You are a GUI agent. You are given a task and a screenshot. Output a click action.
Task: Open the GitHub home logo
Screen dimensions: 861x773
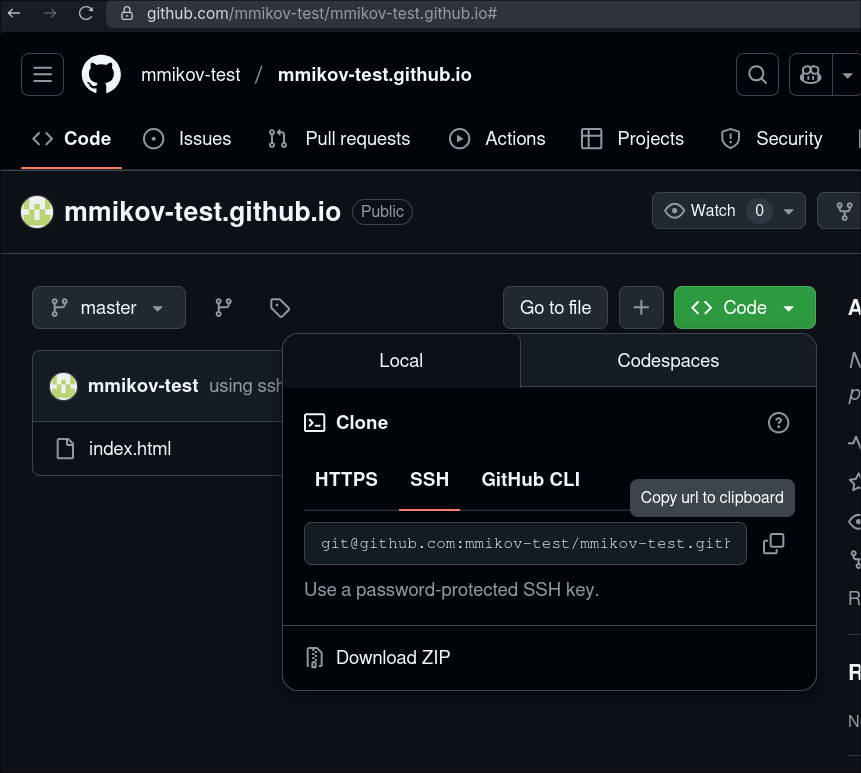101,75
